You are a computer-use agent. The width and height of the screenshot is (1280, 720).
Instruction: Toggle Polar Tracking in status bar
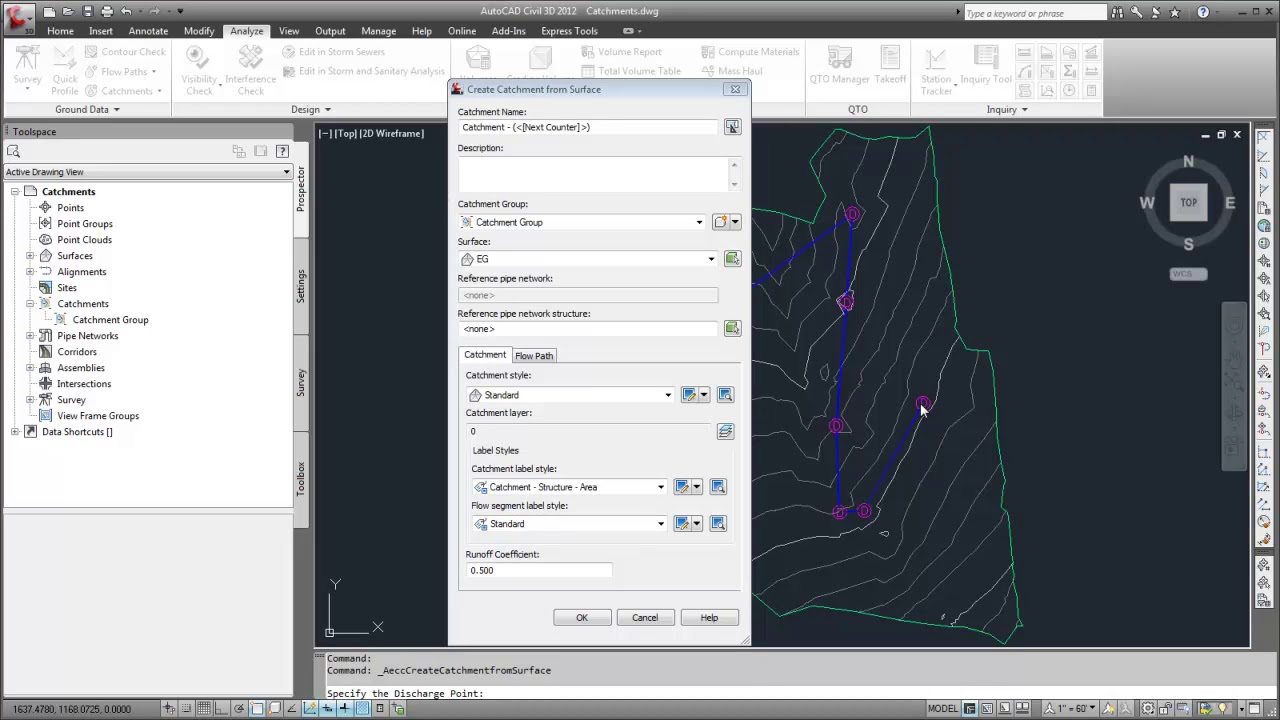[239, 709]
